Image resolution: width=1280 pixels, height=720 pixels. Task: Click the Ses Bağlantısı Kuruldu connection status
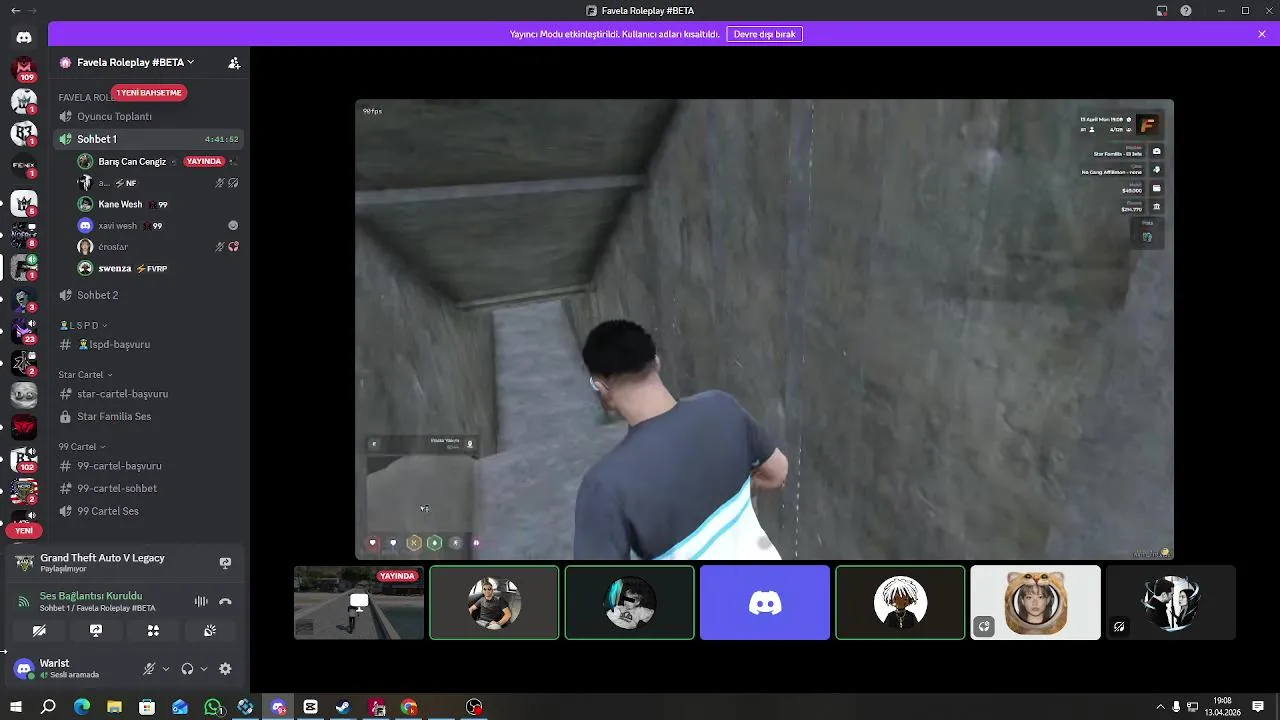pos(91,596)
